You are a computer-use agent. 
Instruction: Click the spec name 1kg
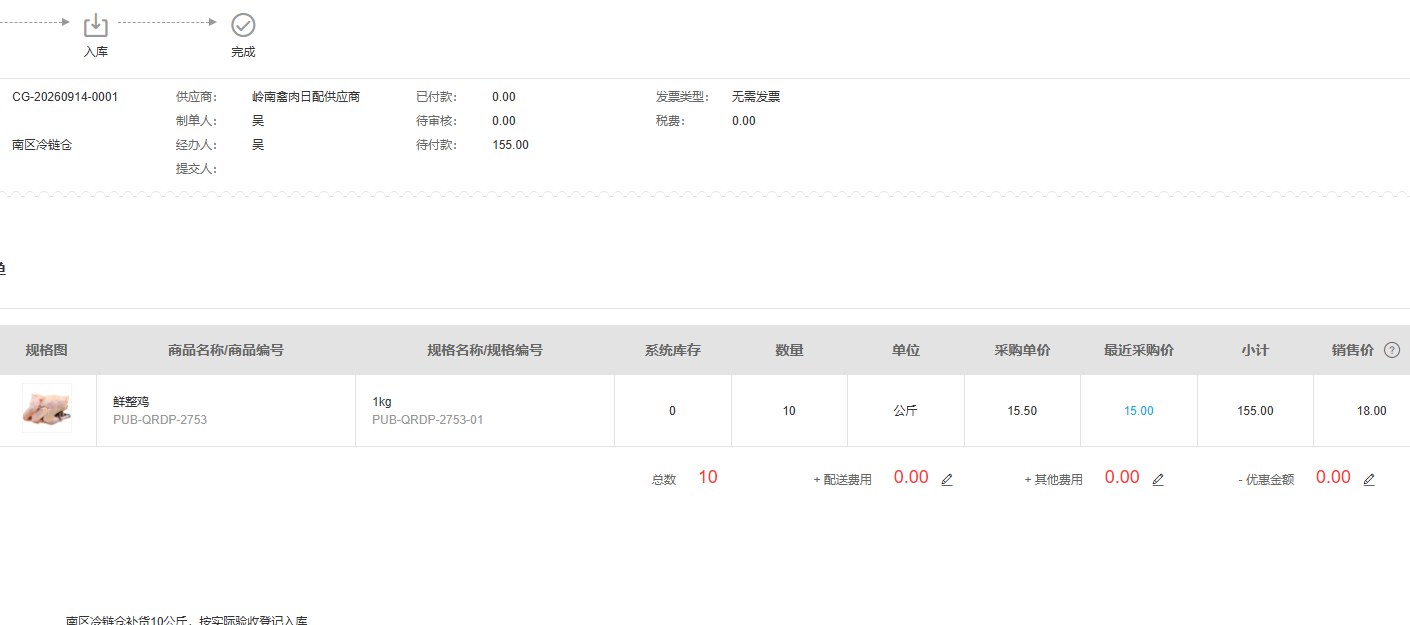point(382,402)
